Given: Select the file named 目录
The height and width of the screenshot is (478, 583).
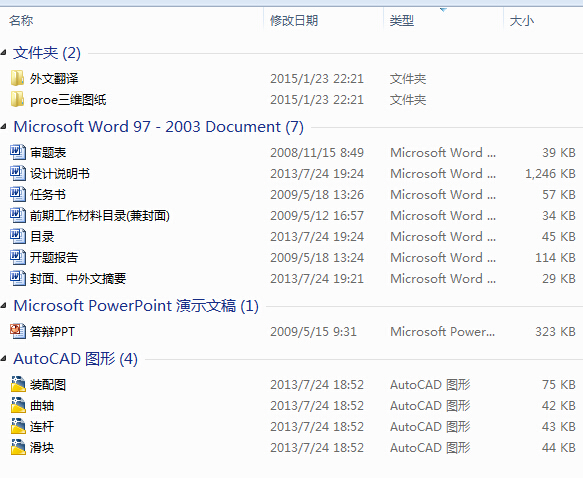Looking at the screenshot, I should pos(42,236).
